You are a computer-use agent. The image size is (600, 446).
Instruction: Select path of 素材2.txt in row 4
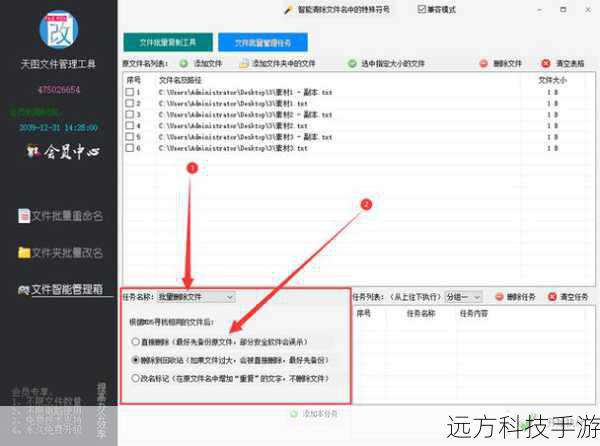tap(233, 126)
